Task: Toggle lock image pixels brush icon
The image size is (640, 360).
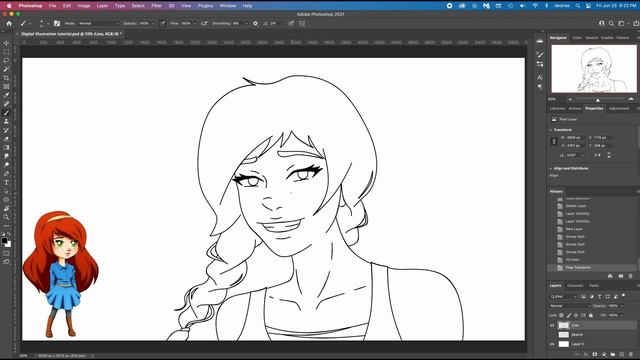Action: [x=569, y=315]
